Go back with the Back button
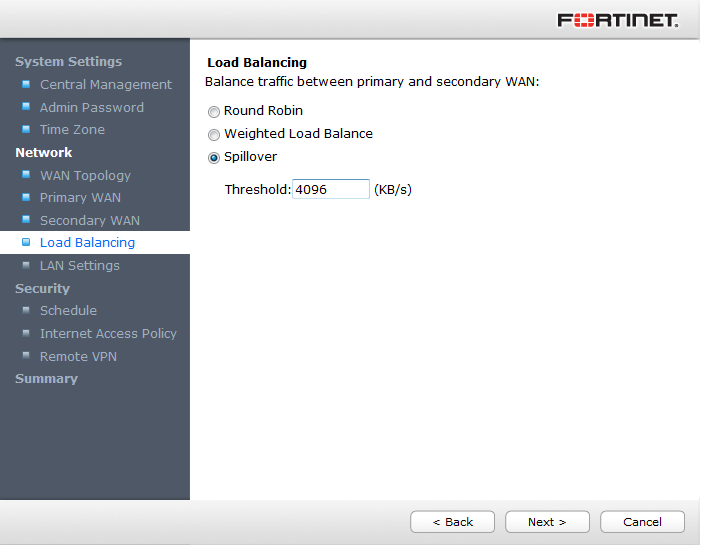 [x=452, y=522]
